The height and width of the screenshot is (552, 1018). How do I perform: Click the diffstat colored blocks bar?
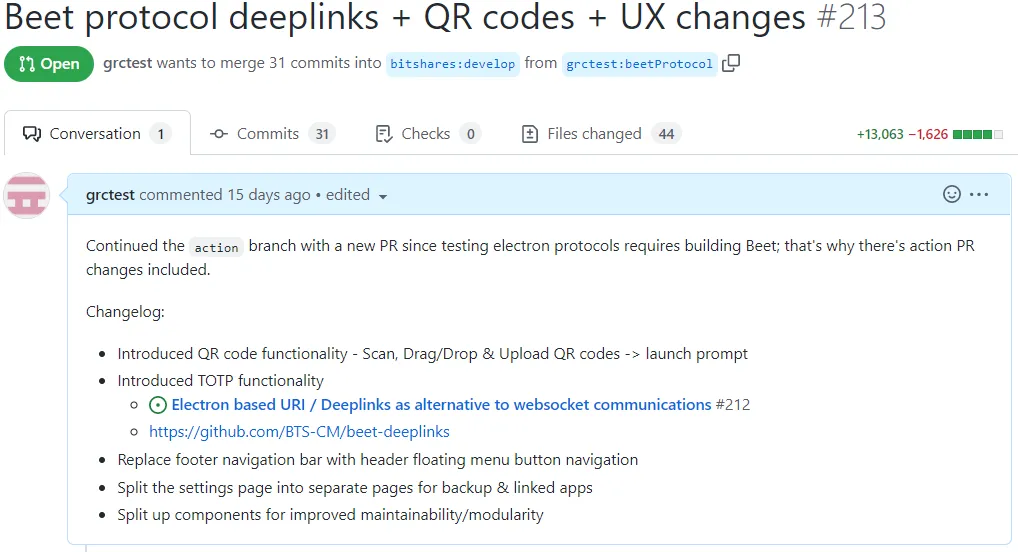(978, 134)
